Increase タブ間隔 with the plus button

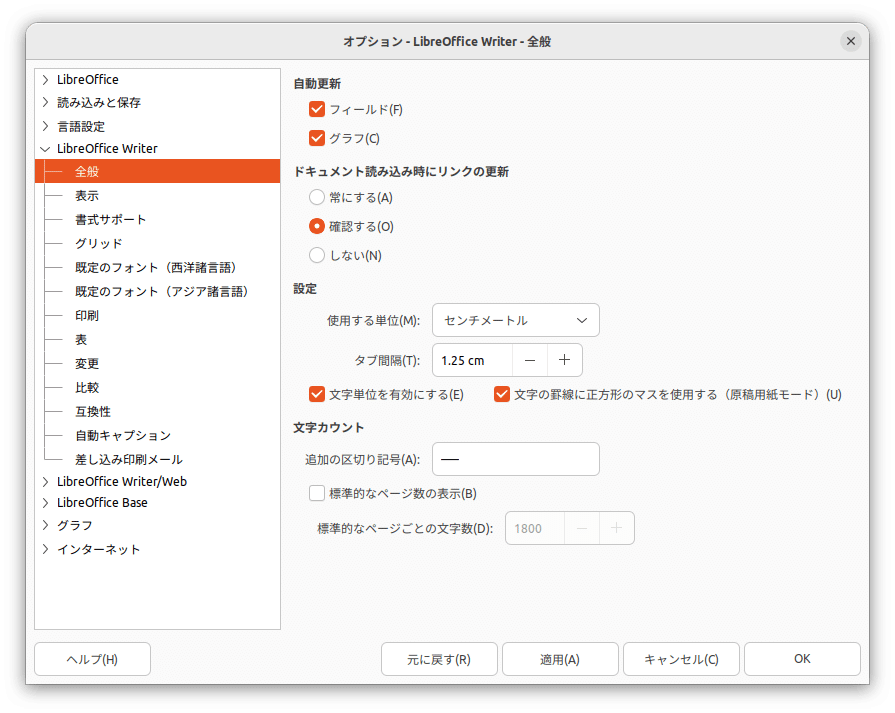tap(565, 360)
